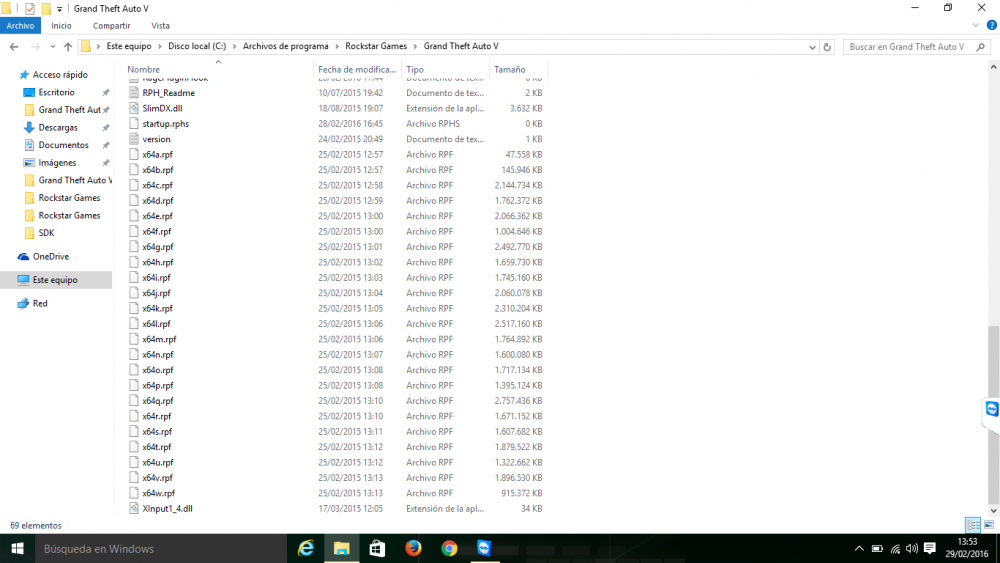
Task: Open Escritorio in navigation pane
Action: point(56,92)
